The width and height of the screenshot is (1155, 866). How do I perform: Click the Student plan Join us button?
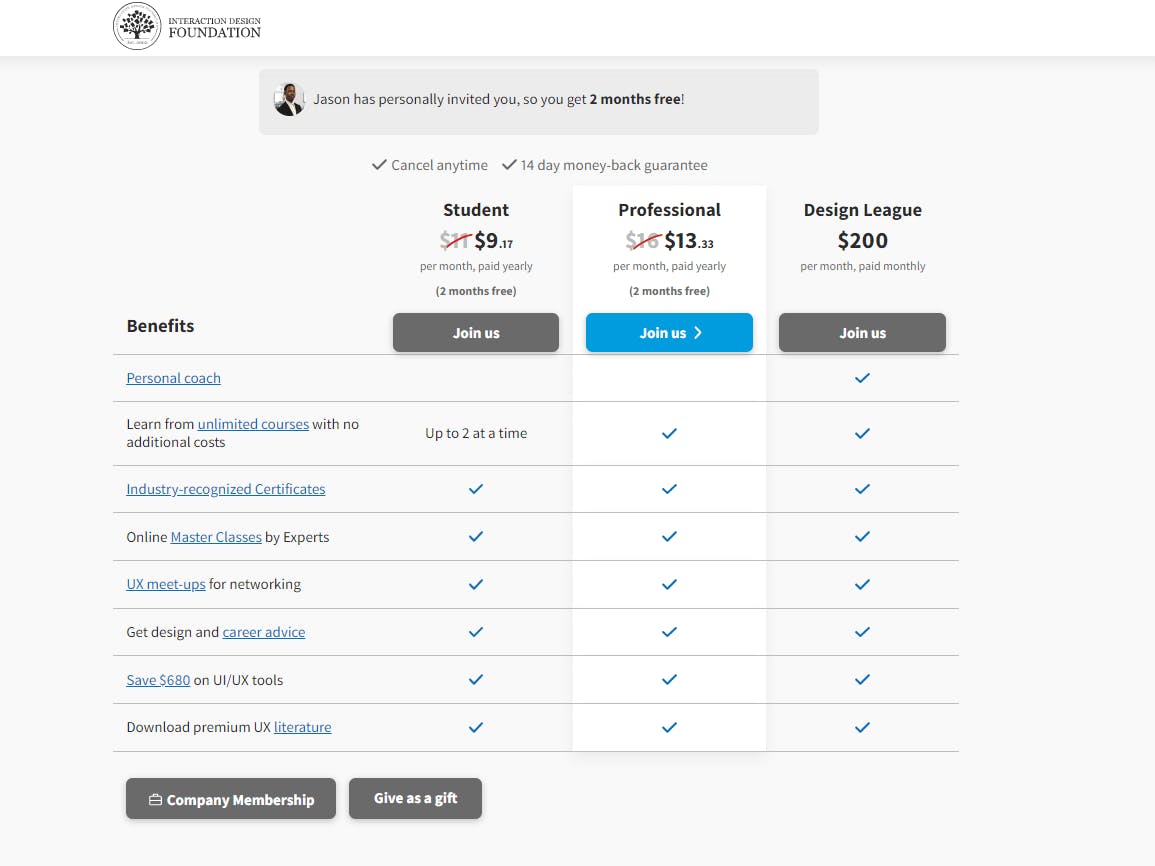pyautogui.click(x=476, y=332)
